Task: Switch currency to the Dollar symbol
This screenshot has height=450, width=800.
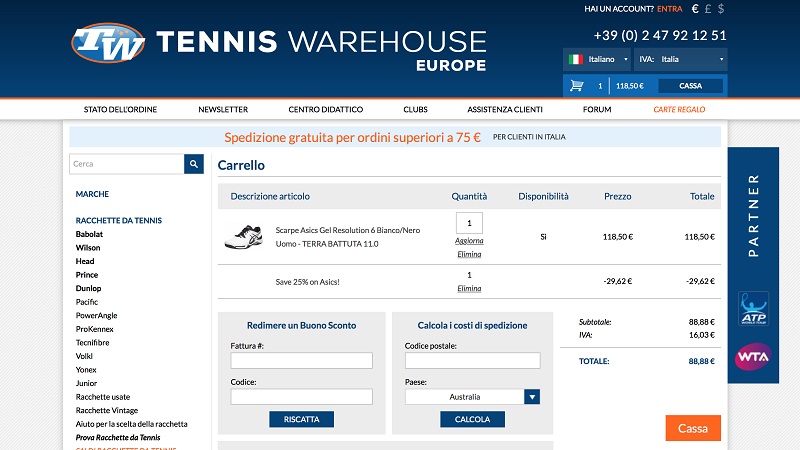Action: point(721,9)
